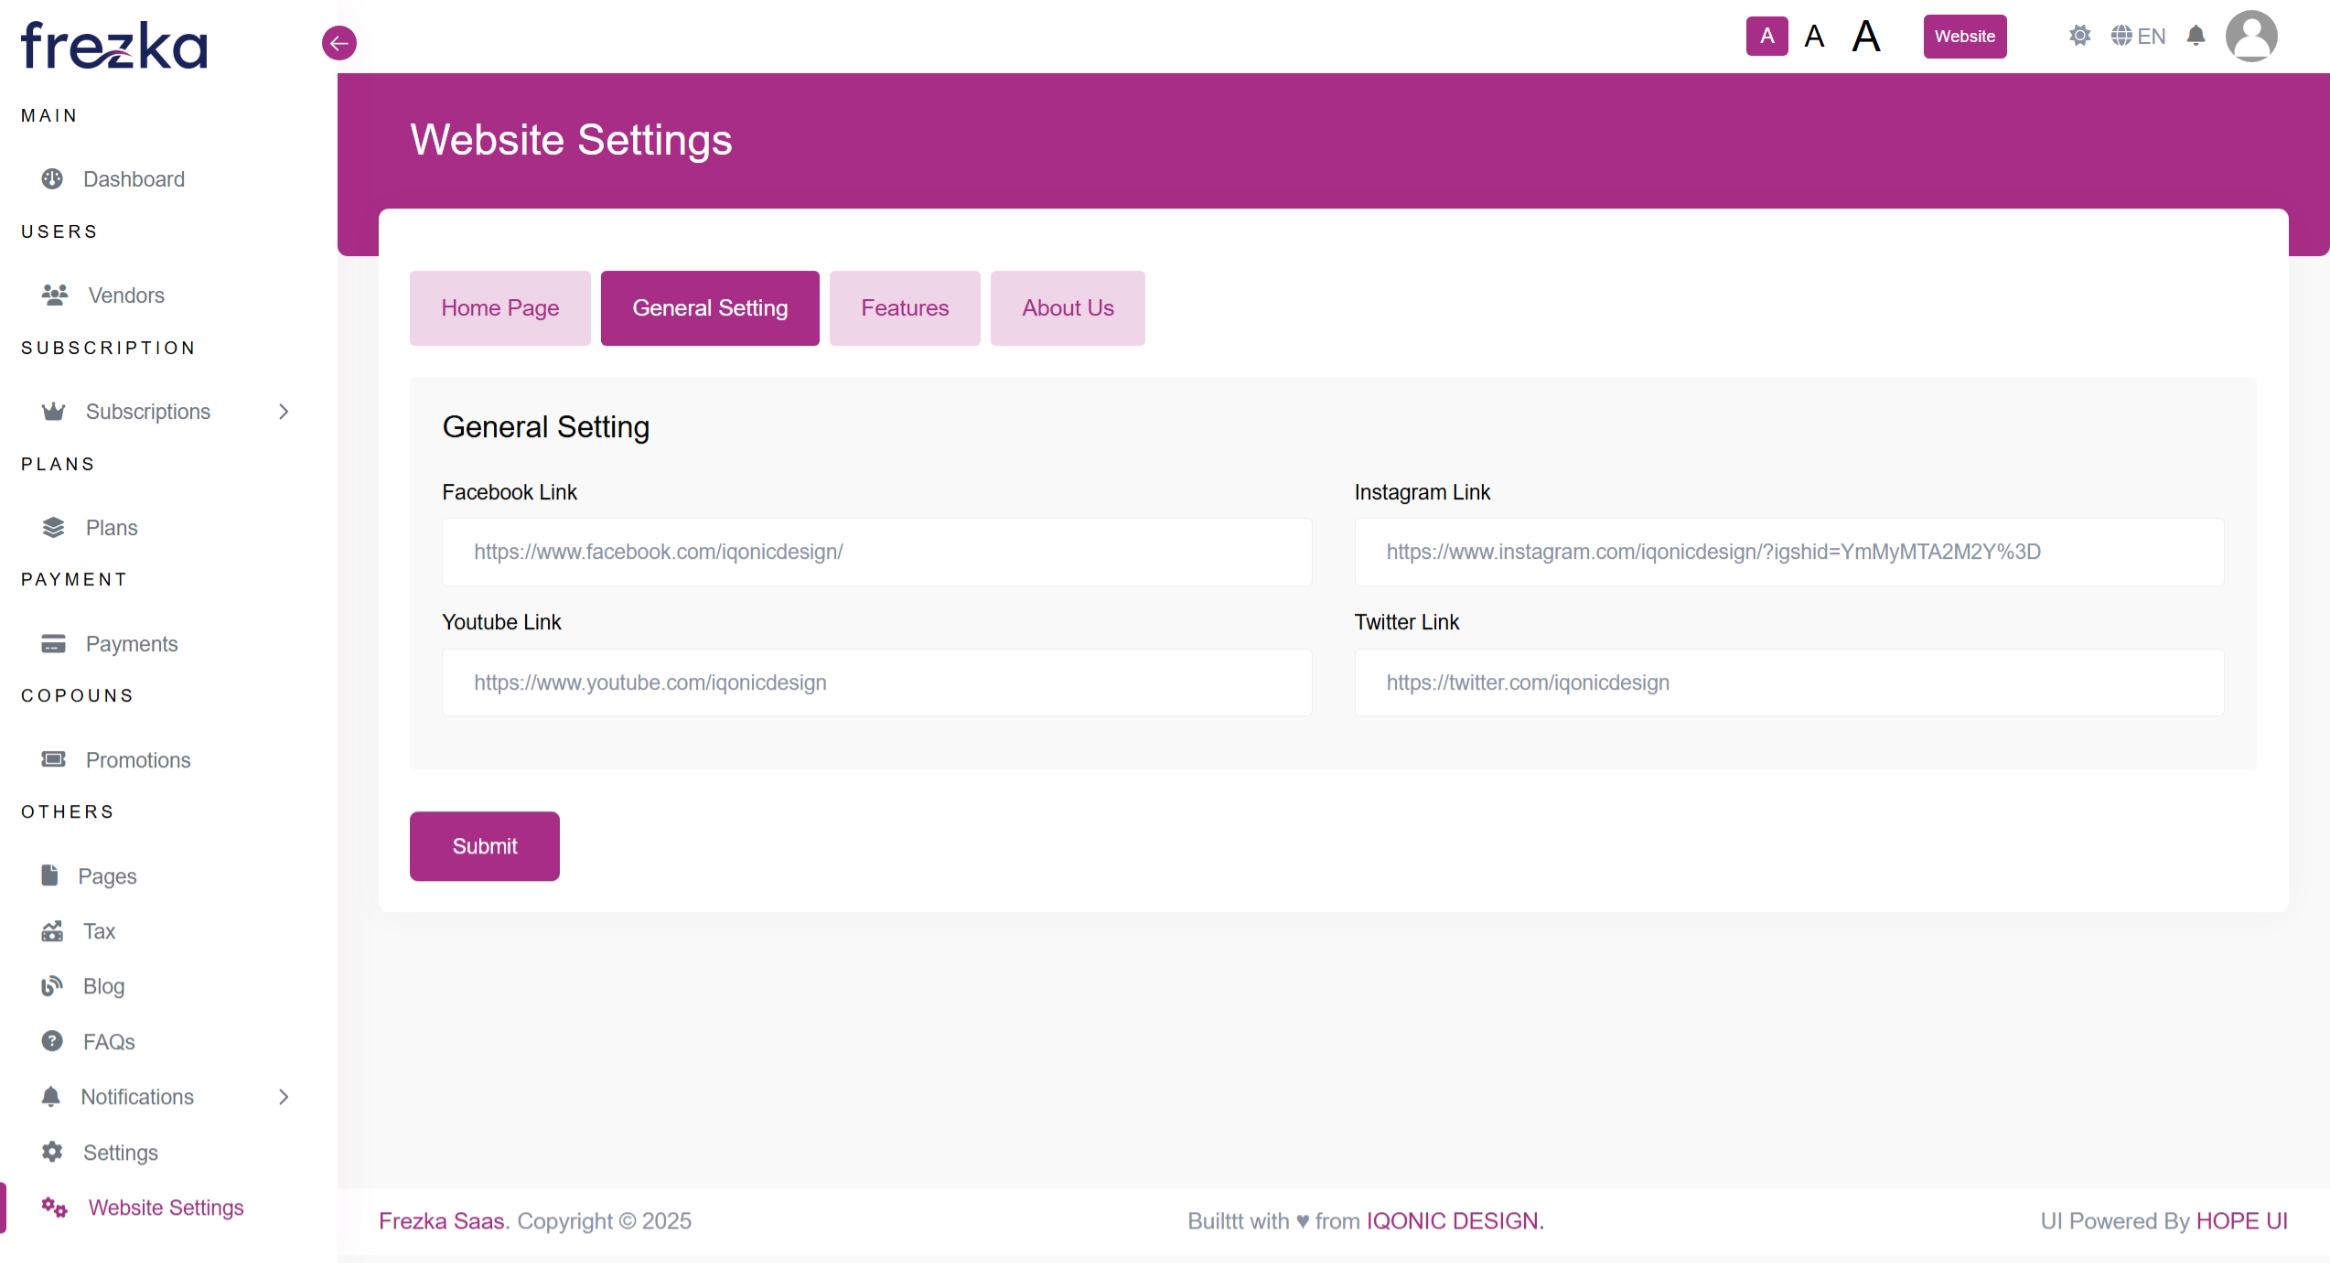Click the Submit button
The image size is (2330, 1263).
coord(484,846)
